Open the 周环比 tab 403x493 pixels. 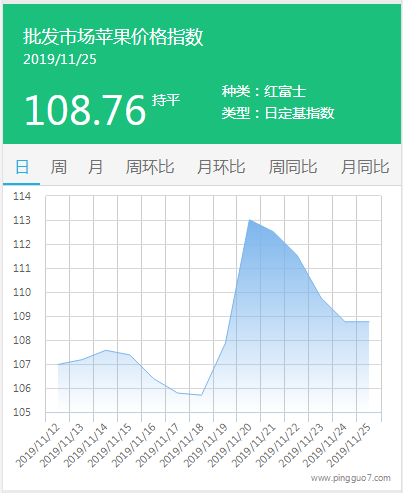click(x=150, y=167)
